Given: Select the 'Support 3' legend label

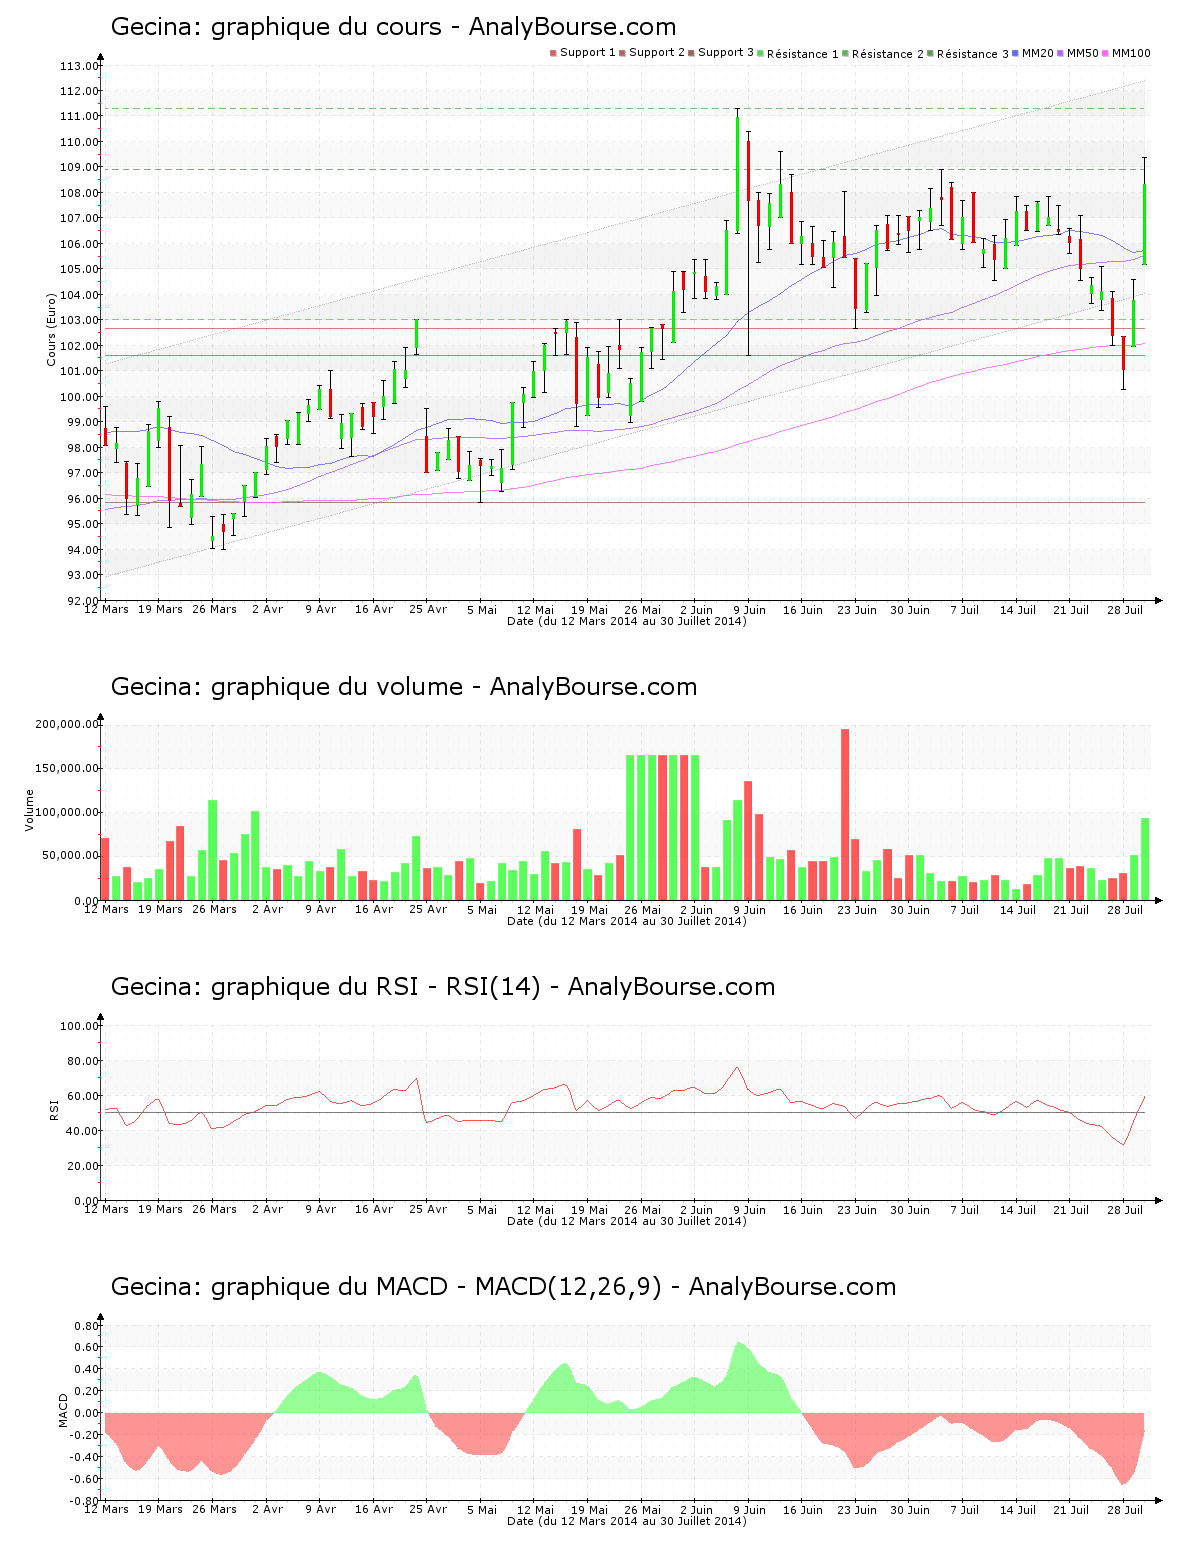Looking at the screenshot, I should pos(726,53).
